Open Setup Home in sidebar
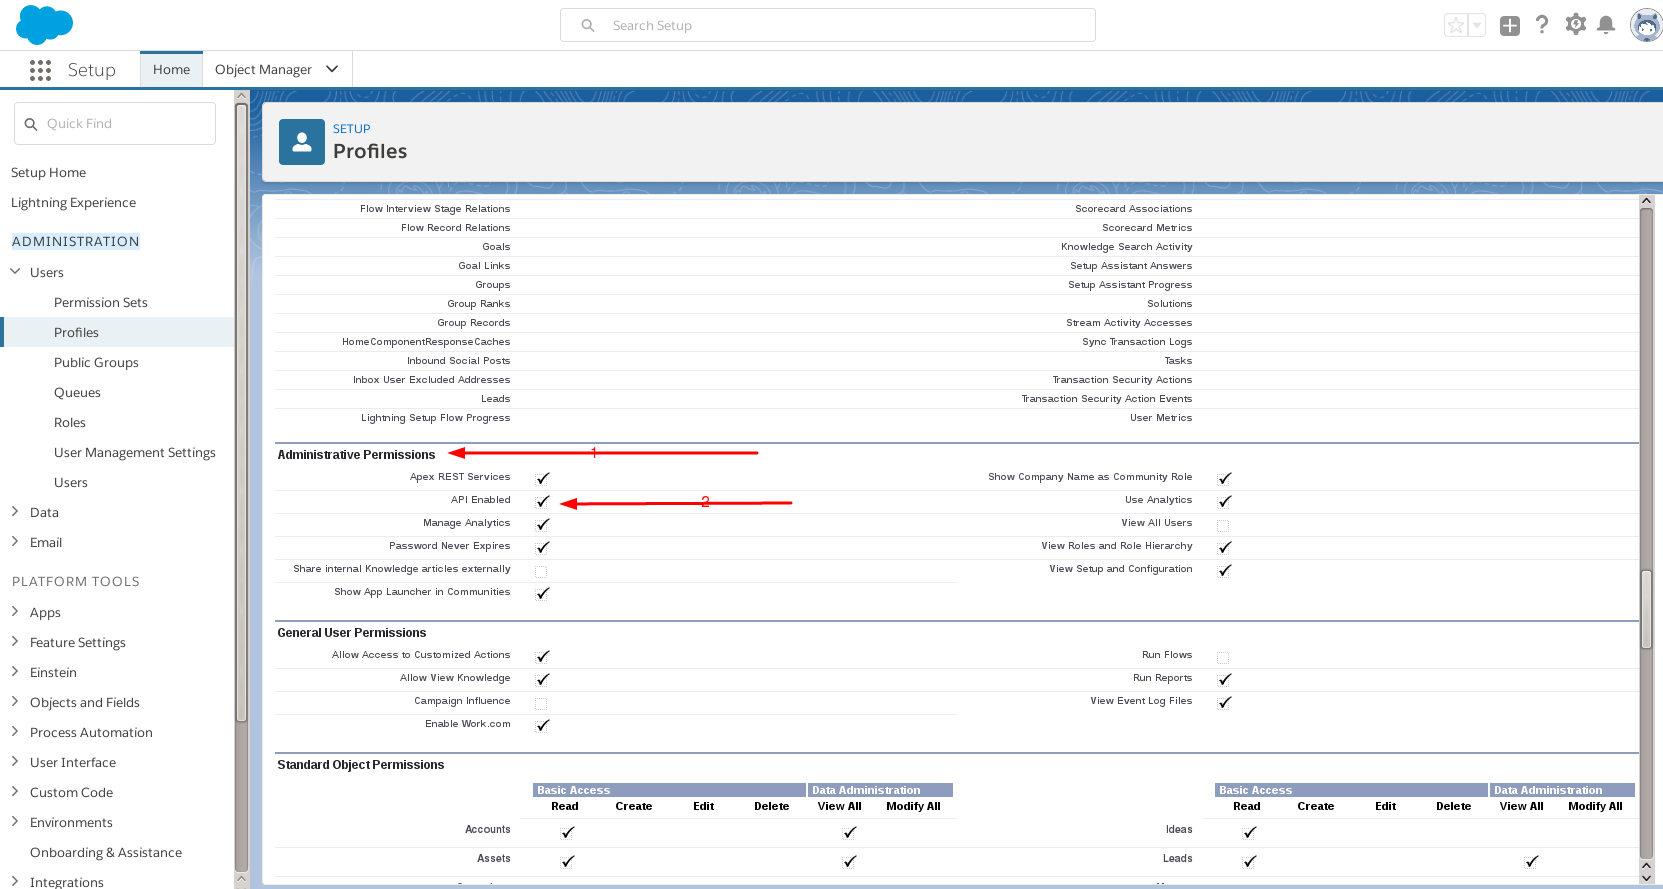 (x=48, y=172)
